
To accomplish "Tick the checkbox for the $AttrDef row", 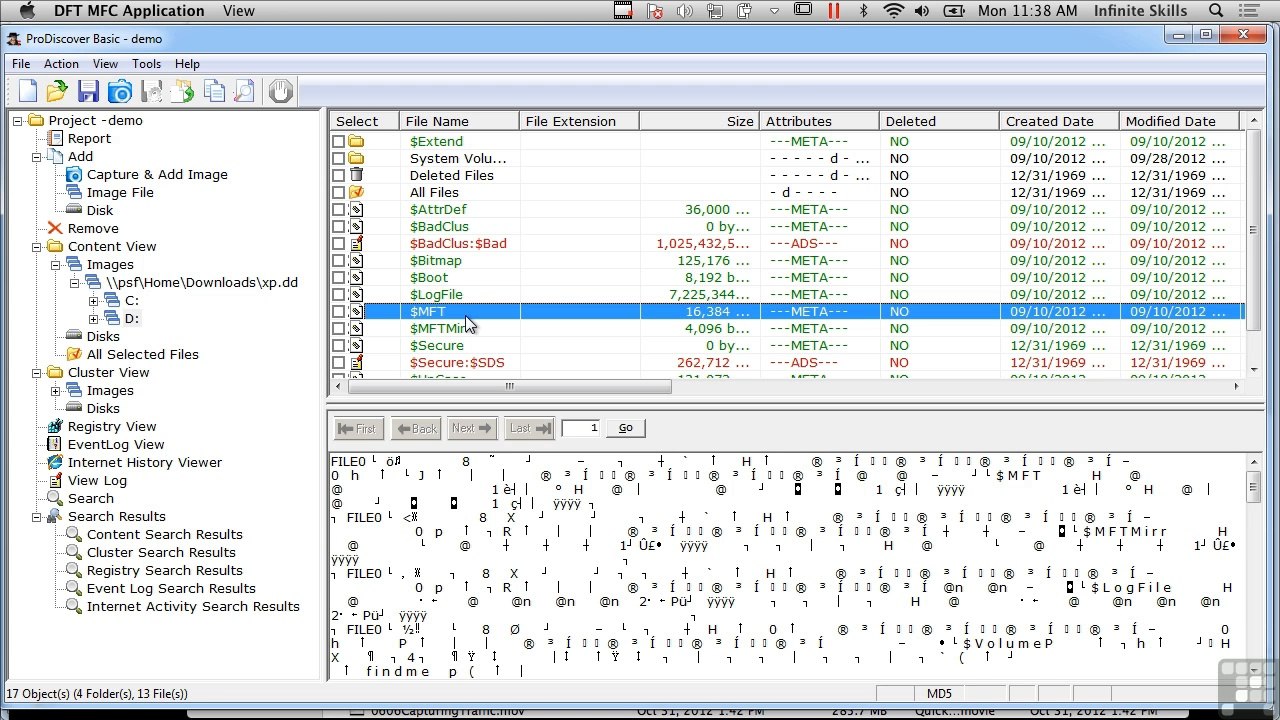I will click(339, 210).
